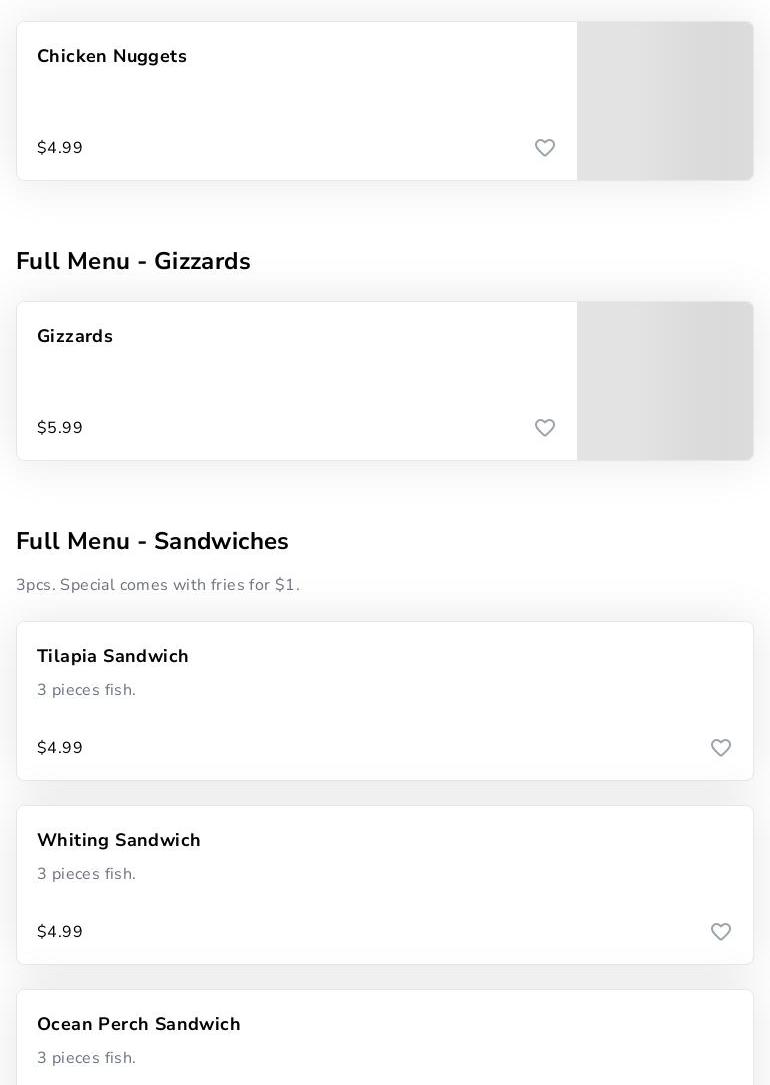Favorite the Tilapia Sandwich
Screen dimensions: 770x1085
(x=721, y=748)
